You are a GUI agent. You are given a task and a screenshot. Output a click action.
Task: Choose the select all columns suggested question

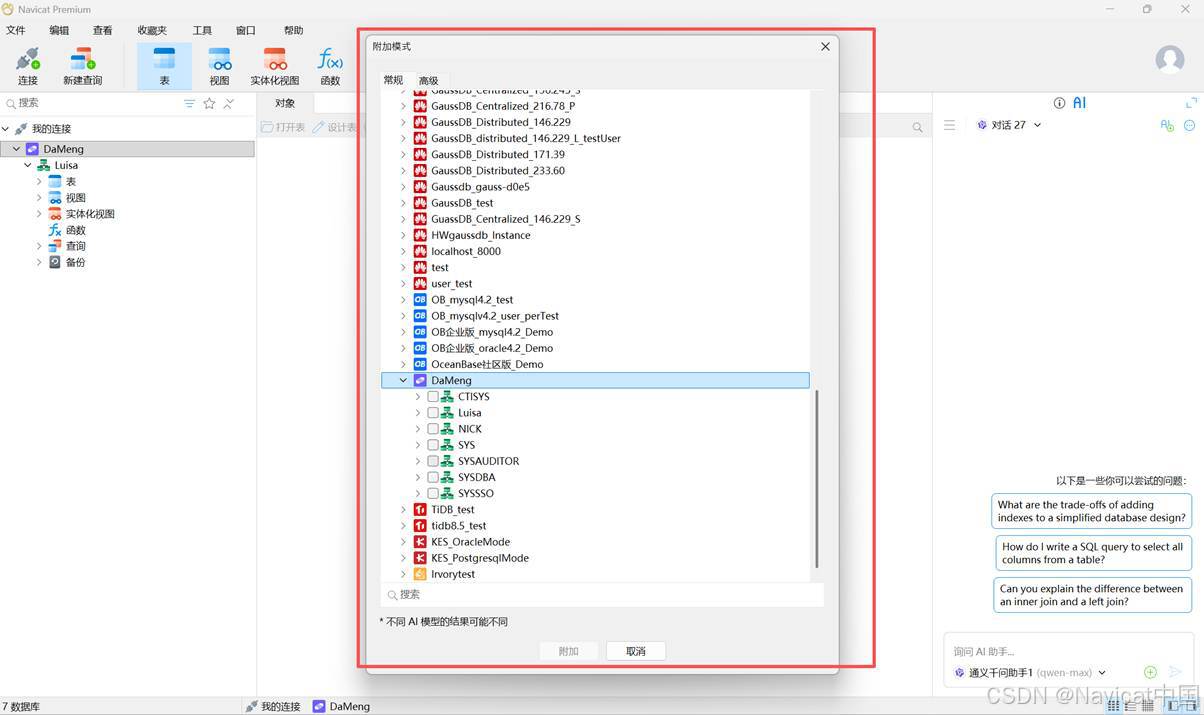pyautogui.click(x=1092, y=553)
